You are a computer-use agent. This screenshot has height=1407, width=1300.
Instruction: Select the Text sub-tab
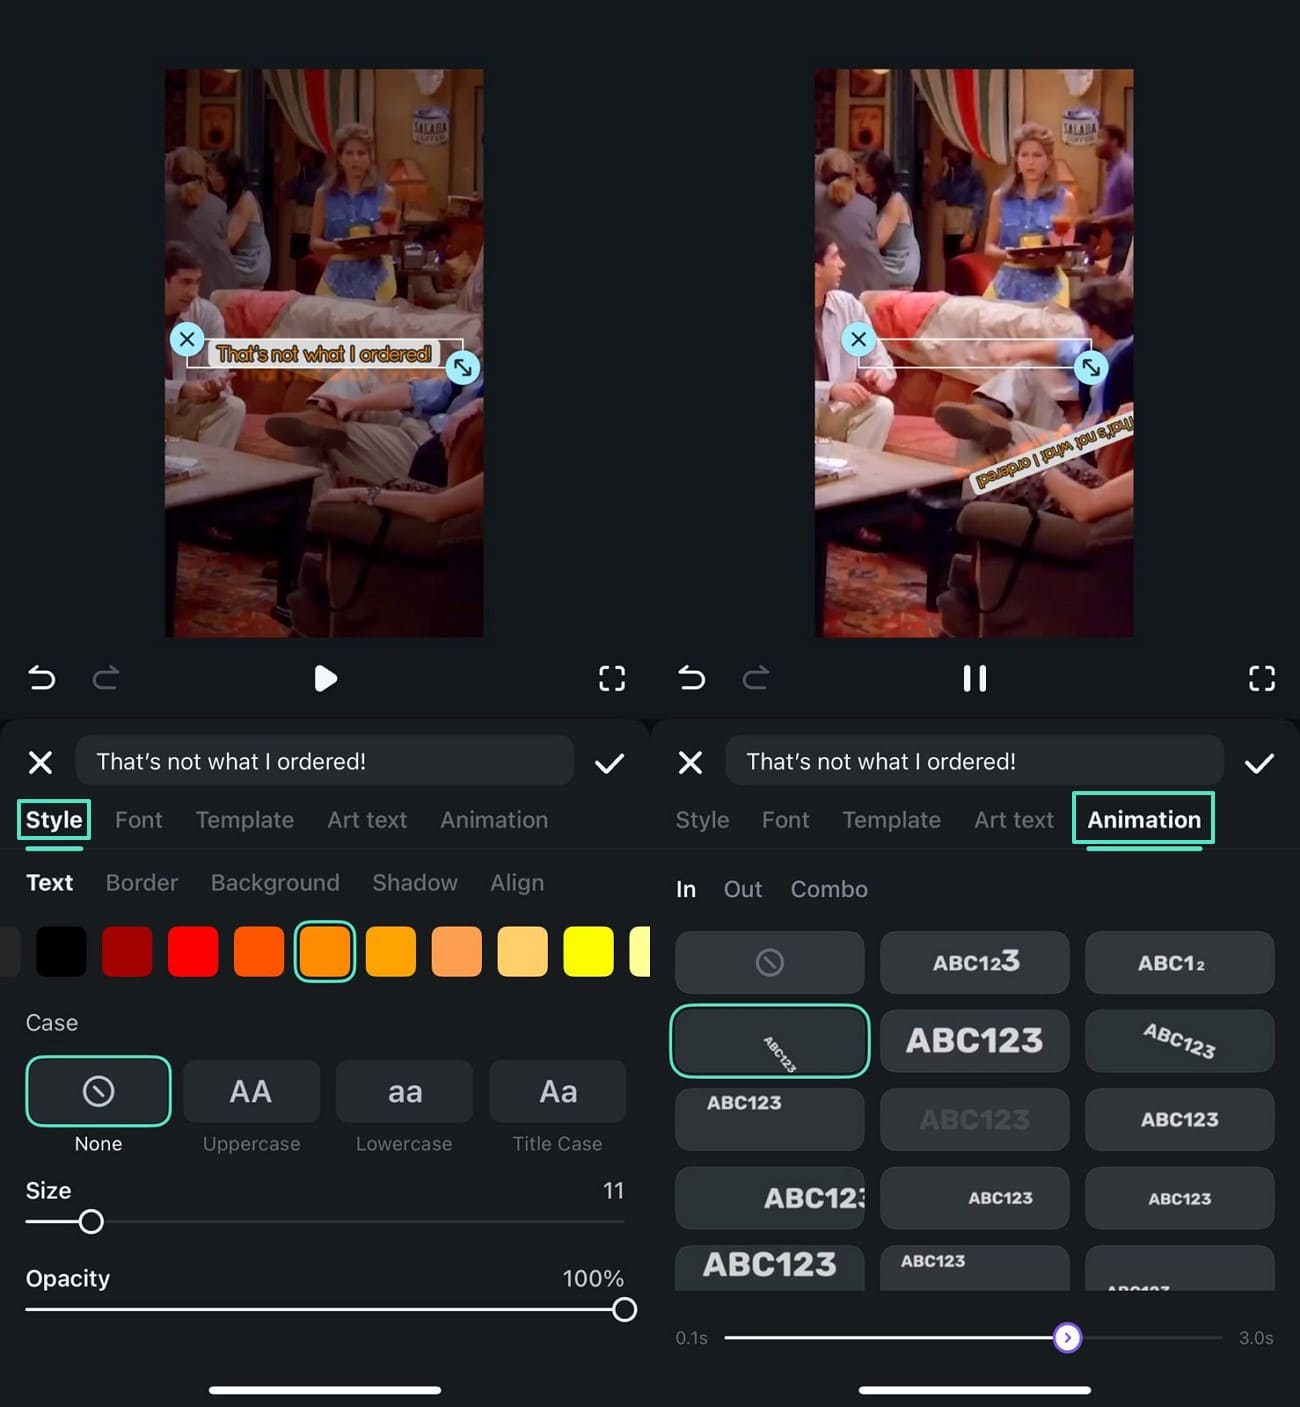pos(49,883)
